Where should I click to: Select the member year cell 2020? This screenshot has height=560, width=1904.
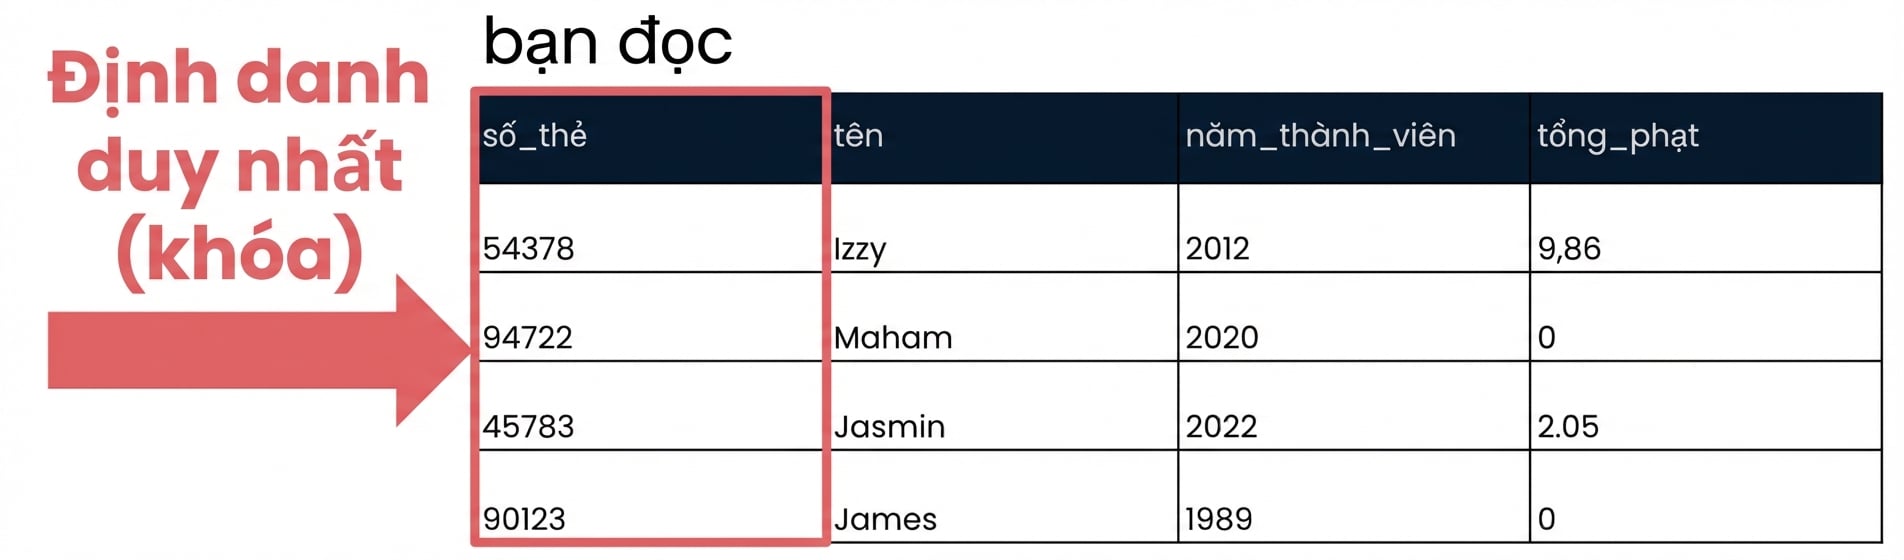pyautogui.click(x=1354, y=317)
